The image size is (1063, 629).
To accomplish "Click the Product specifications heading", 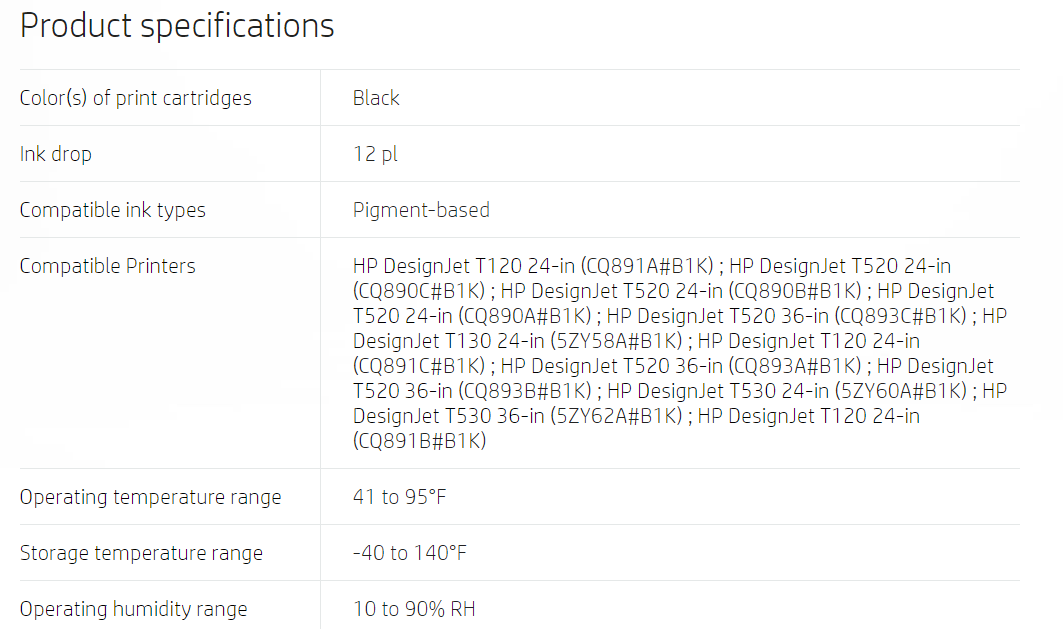I will coord(177,26).
